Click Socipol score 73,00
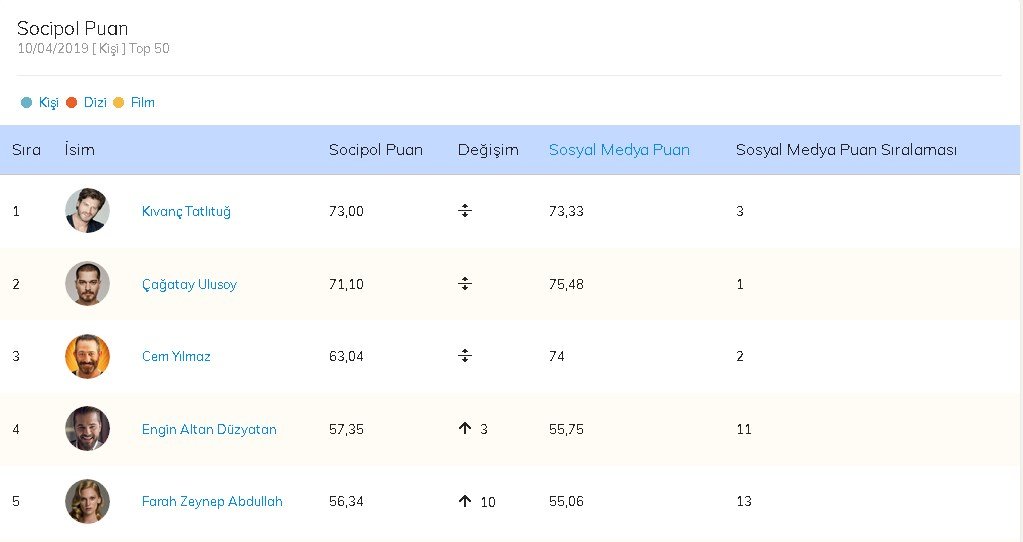1023x542 pixels. point(346,211)
